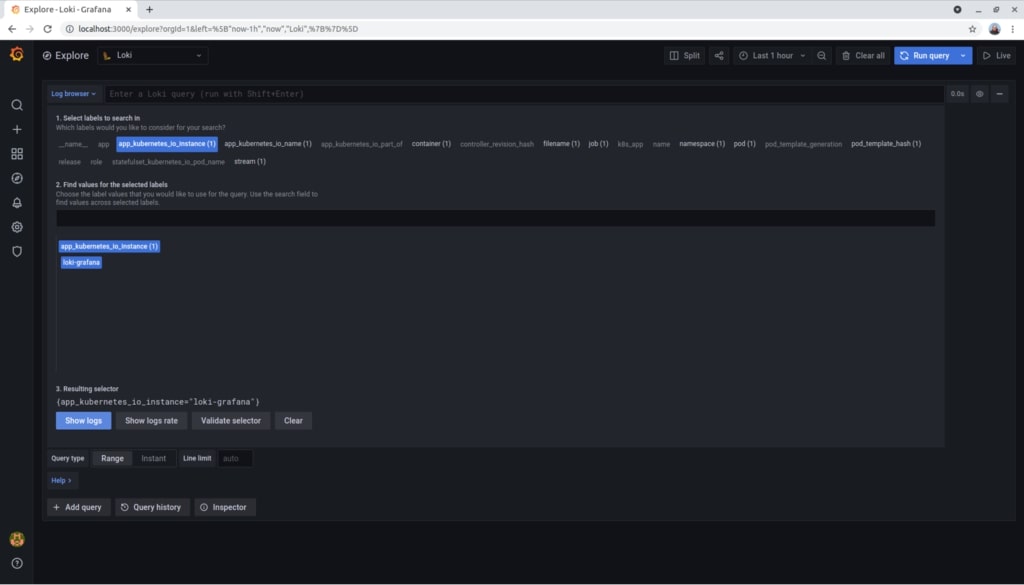Open Configuration gear icon in sidebar

click(x=16, y=227)
